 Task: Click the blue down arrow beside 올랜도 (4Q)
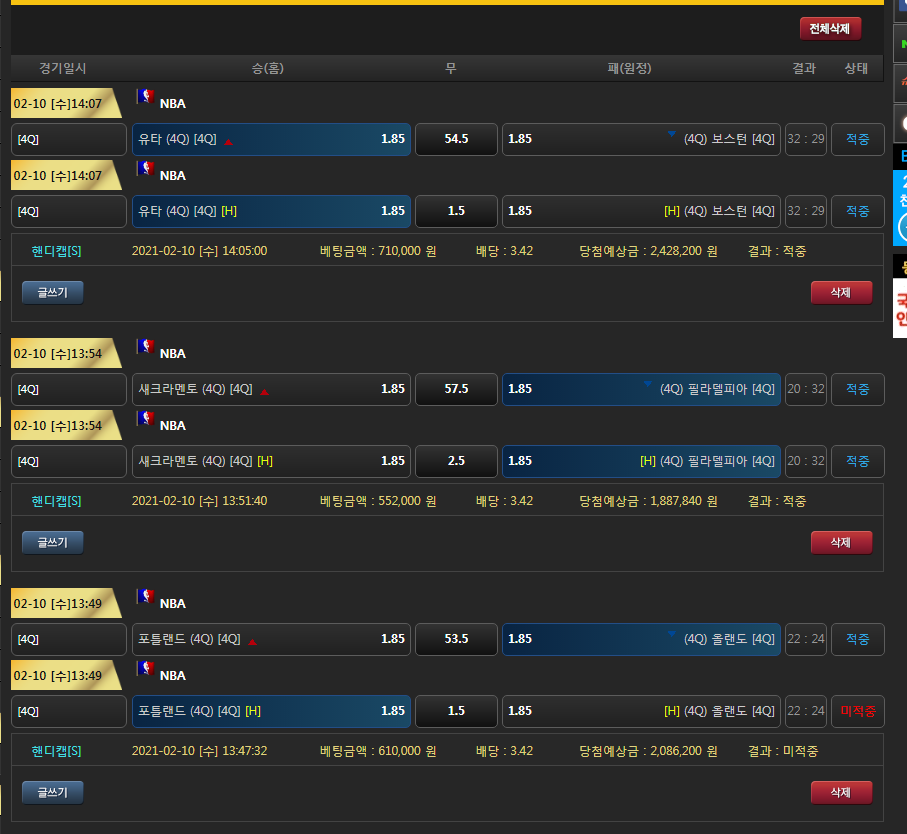point(672,634)
